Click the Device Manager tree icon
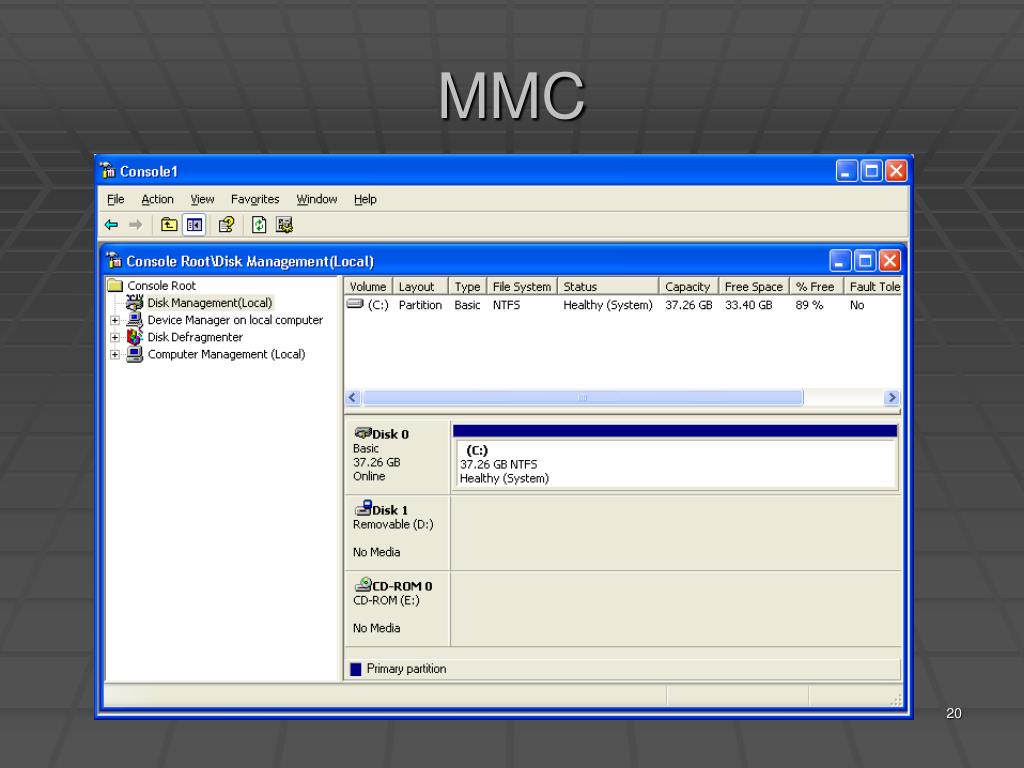1024x768 pixels. tap(135, 319)
